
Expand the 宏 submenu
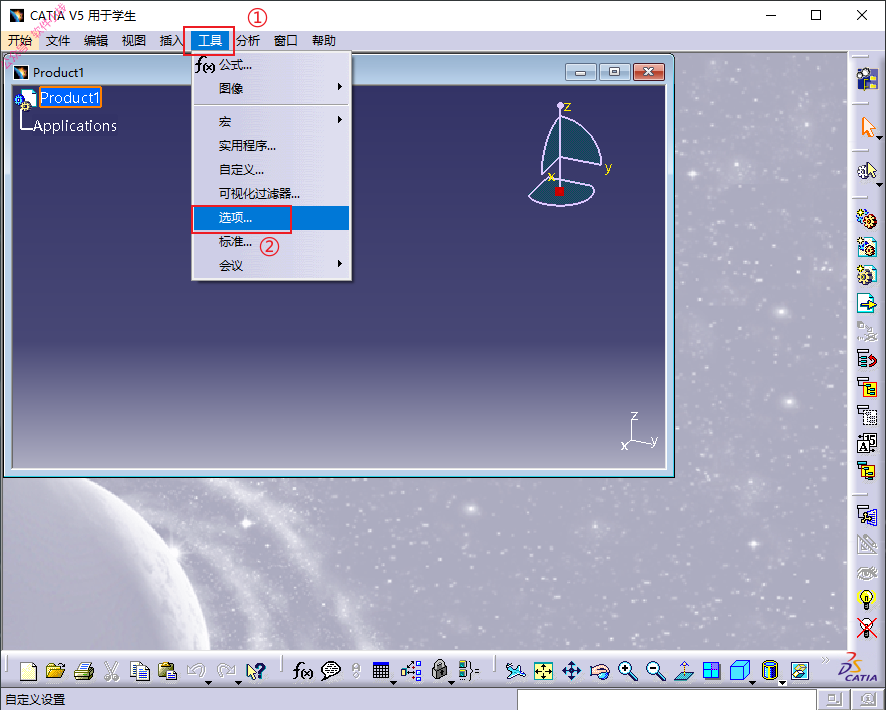tap(271, 121)
